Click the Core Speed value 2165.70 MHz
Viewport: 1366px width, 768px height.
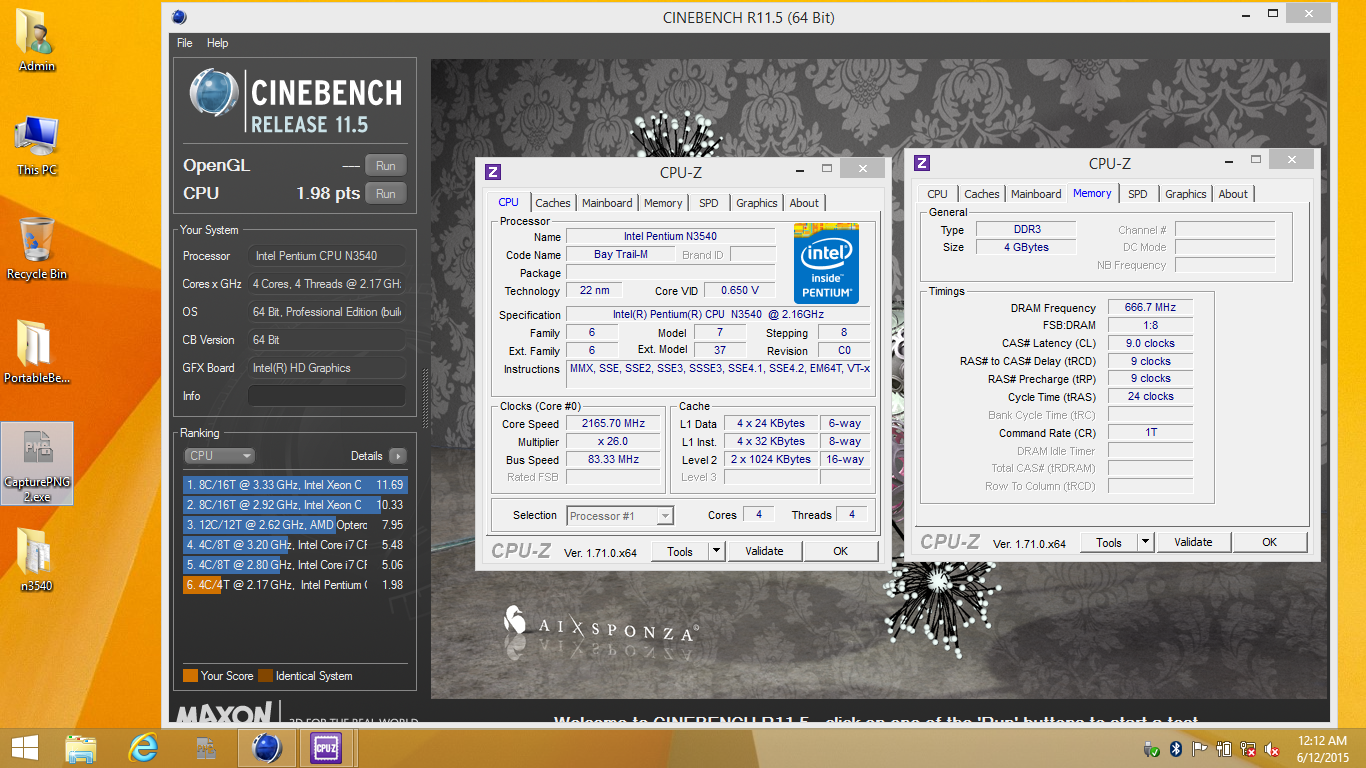(613, 424)
